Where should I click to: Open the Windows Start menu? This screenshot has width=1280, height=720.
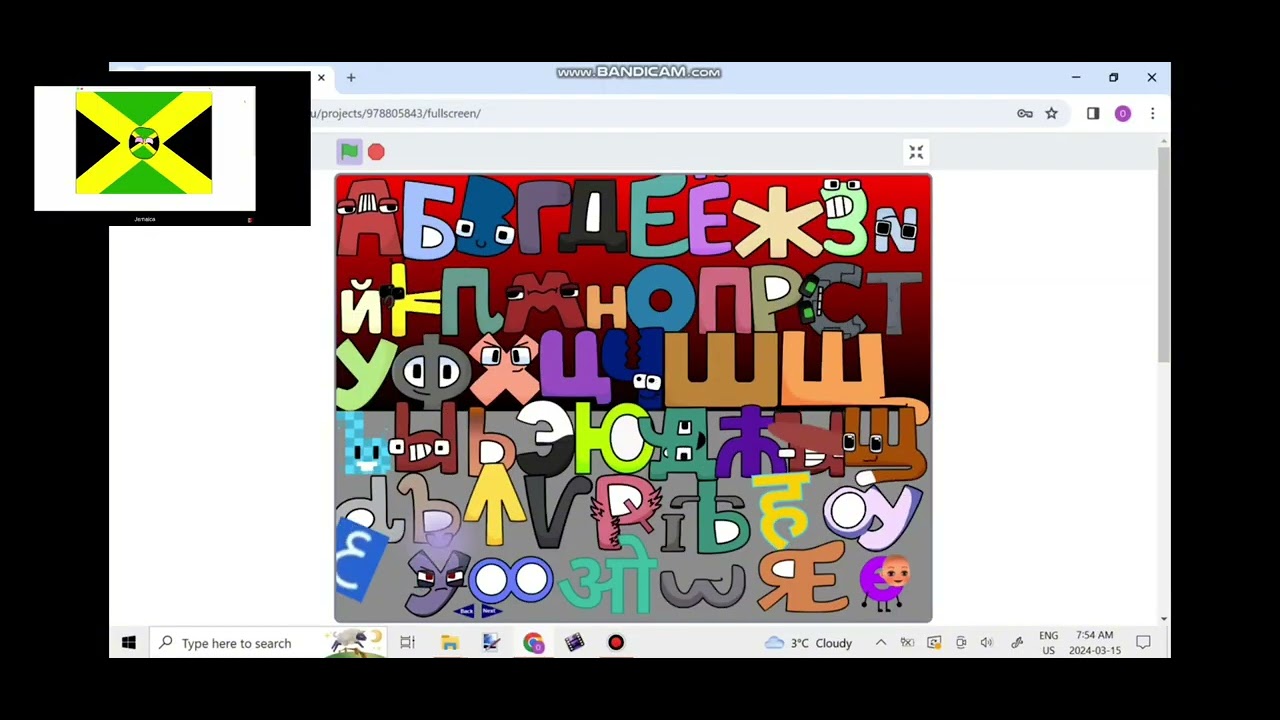click(129, 643)
